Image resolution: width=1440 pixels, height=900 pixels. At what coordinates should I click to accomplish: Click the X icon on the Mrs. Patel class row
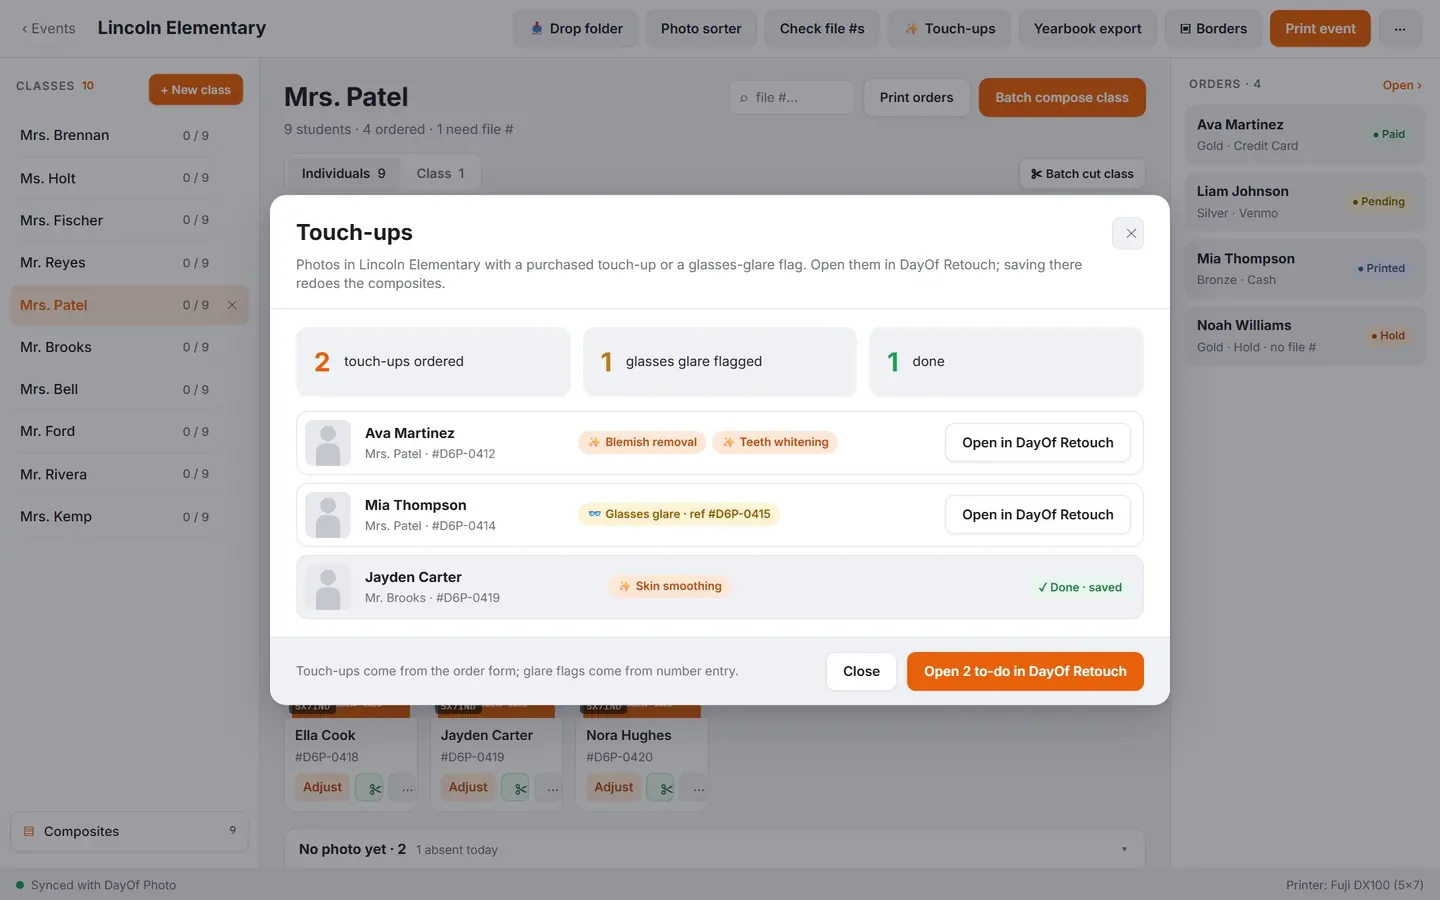[232, 305]
